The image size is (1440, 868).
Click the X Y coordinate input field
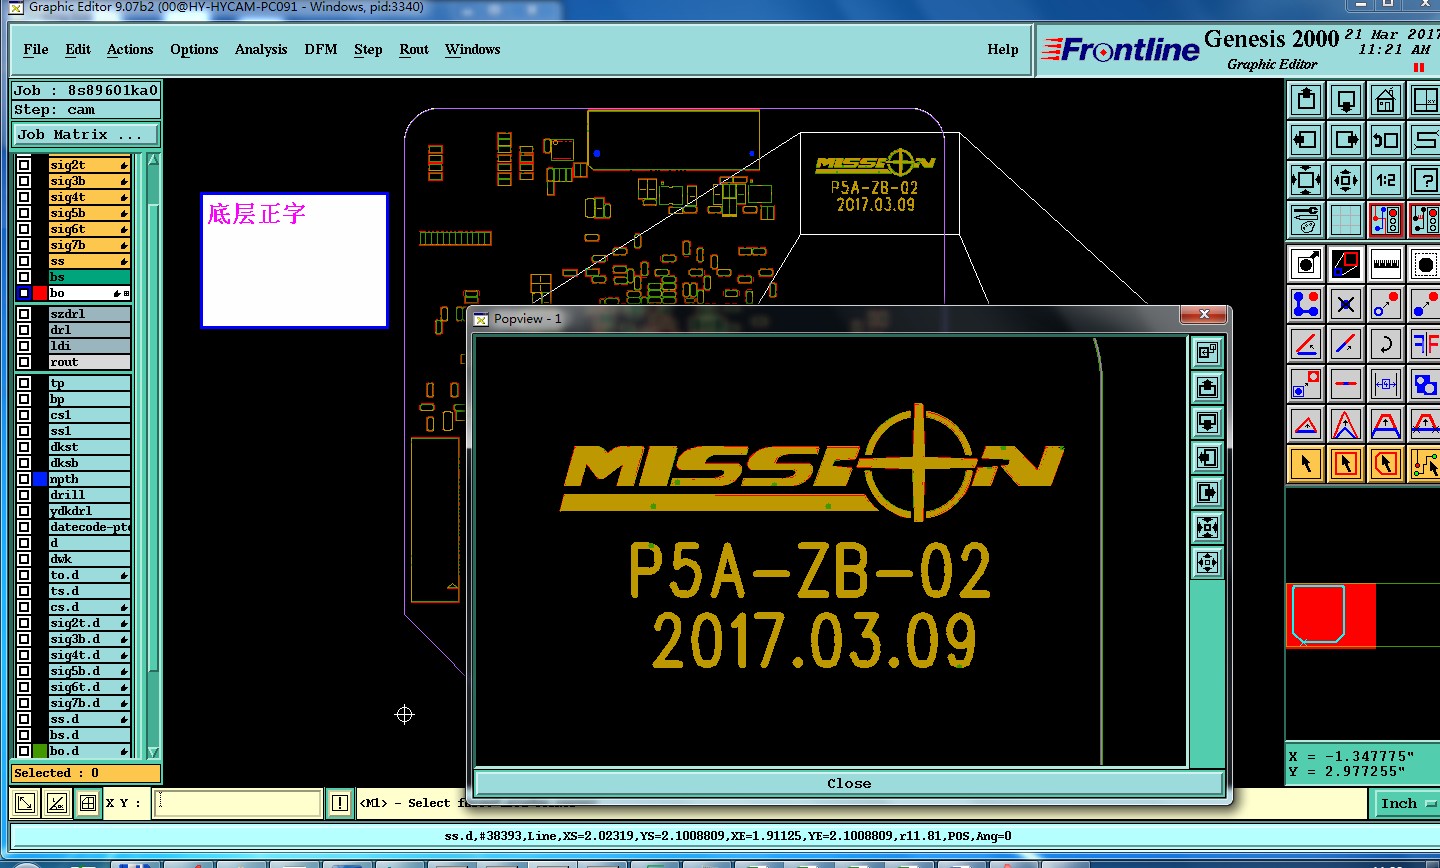[x=238, y=803]
